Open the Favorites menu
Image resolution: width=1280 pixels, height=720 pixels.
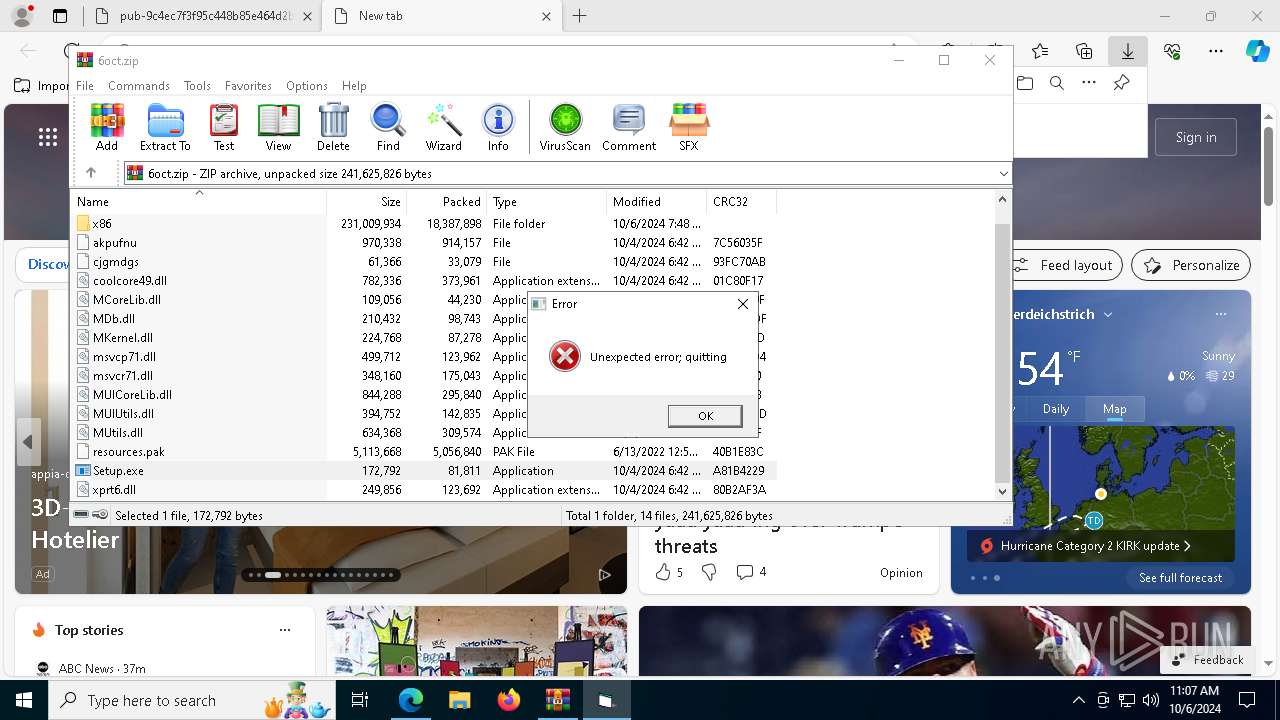click(x=248, y=86)
